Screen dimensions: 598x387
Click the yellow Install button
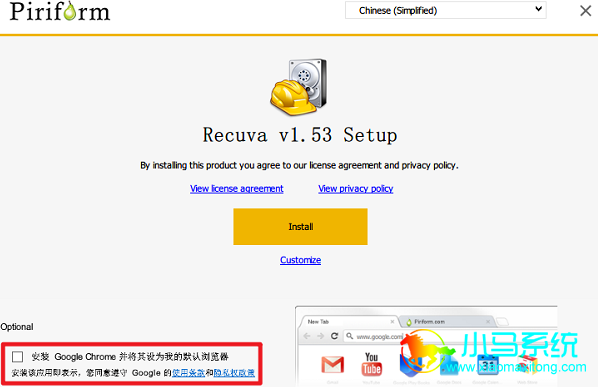click(300, 226)
